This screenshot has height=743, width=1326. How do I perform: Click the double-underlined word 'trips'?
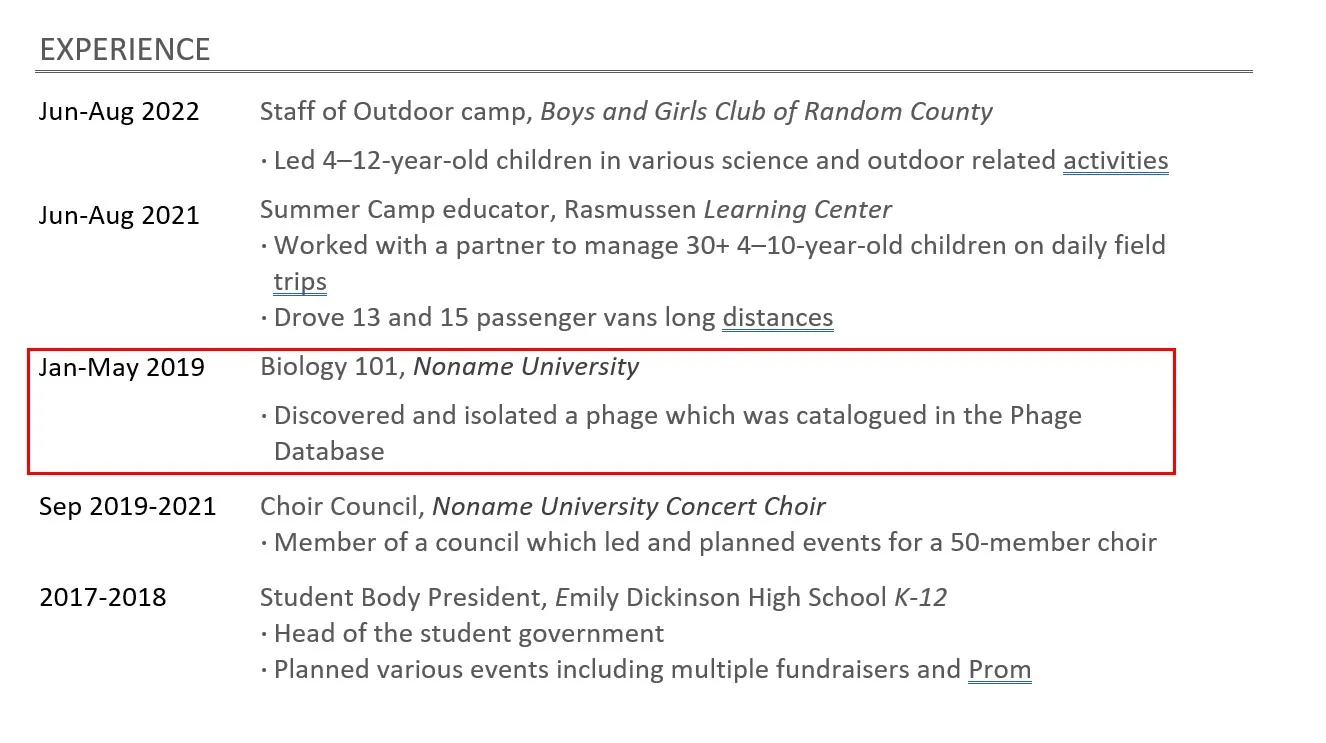pyautogui.click(x=300, y=282)
